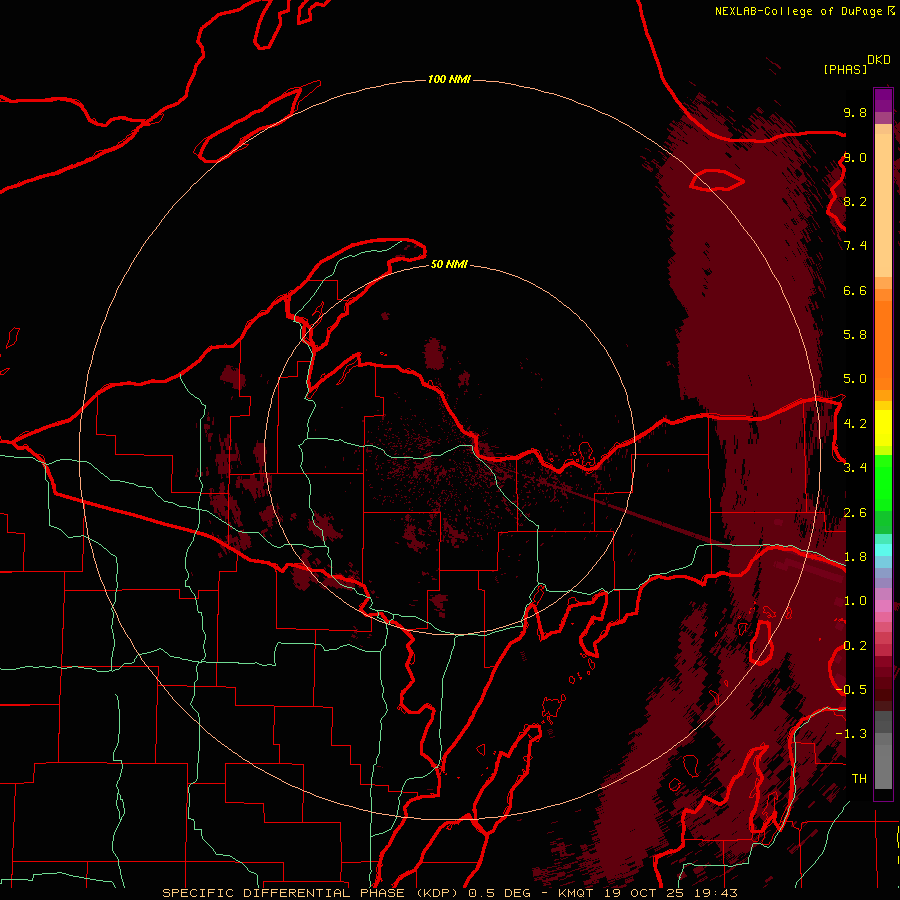Click the TH threshold label on the legend
This screenshot has height=900, width=900.
click(x=859, y=779)
